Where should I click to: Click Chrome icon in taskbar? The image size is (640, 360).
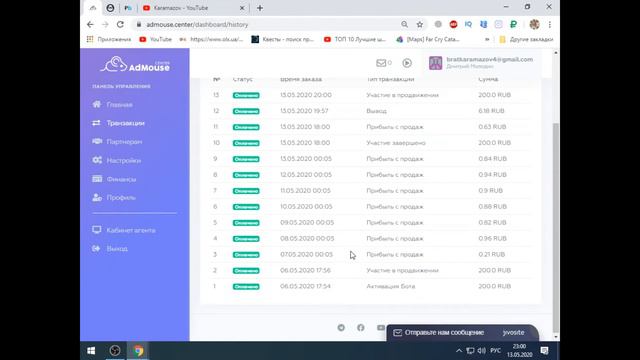coord(138,351)
